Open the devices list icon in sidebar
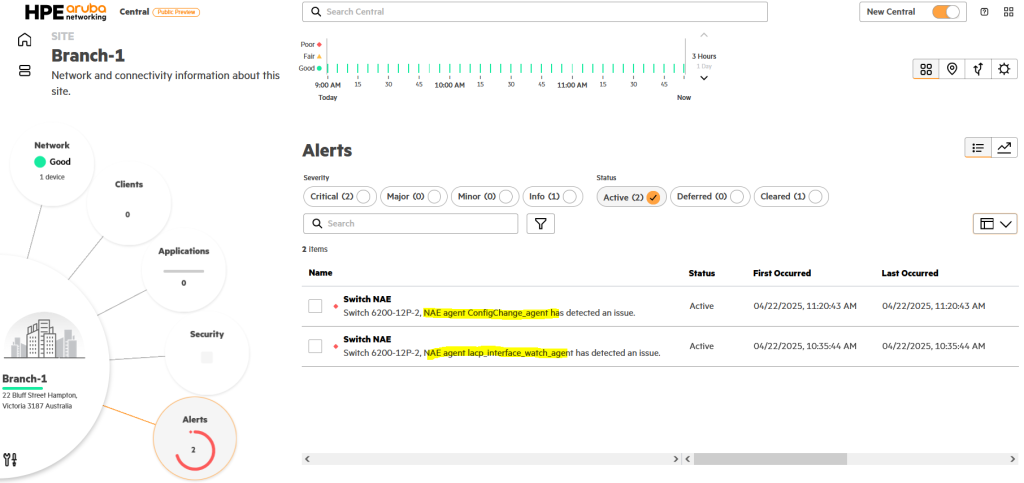1024x483 pixels. (x=25, y=71)
